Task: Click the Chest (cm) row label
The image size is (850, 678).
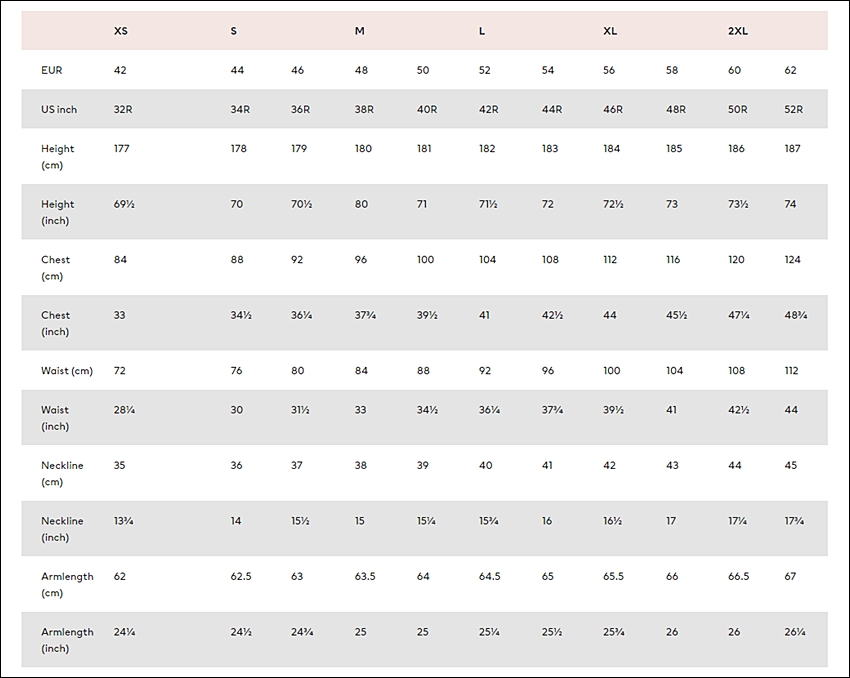Action: tap(55, 268)
